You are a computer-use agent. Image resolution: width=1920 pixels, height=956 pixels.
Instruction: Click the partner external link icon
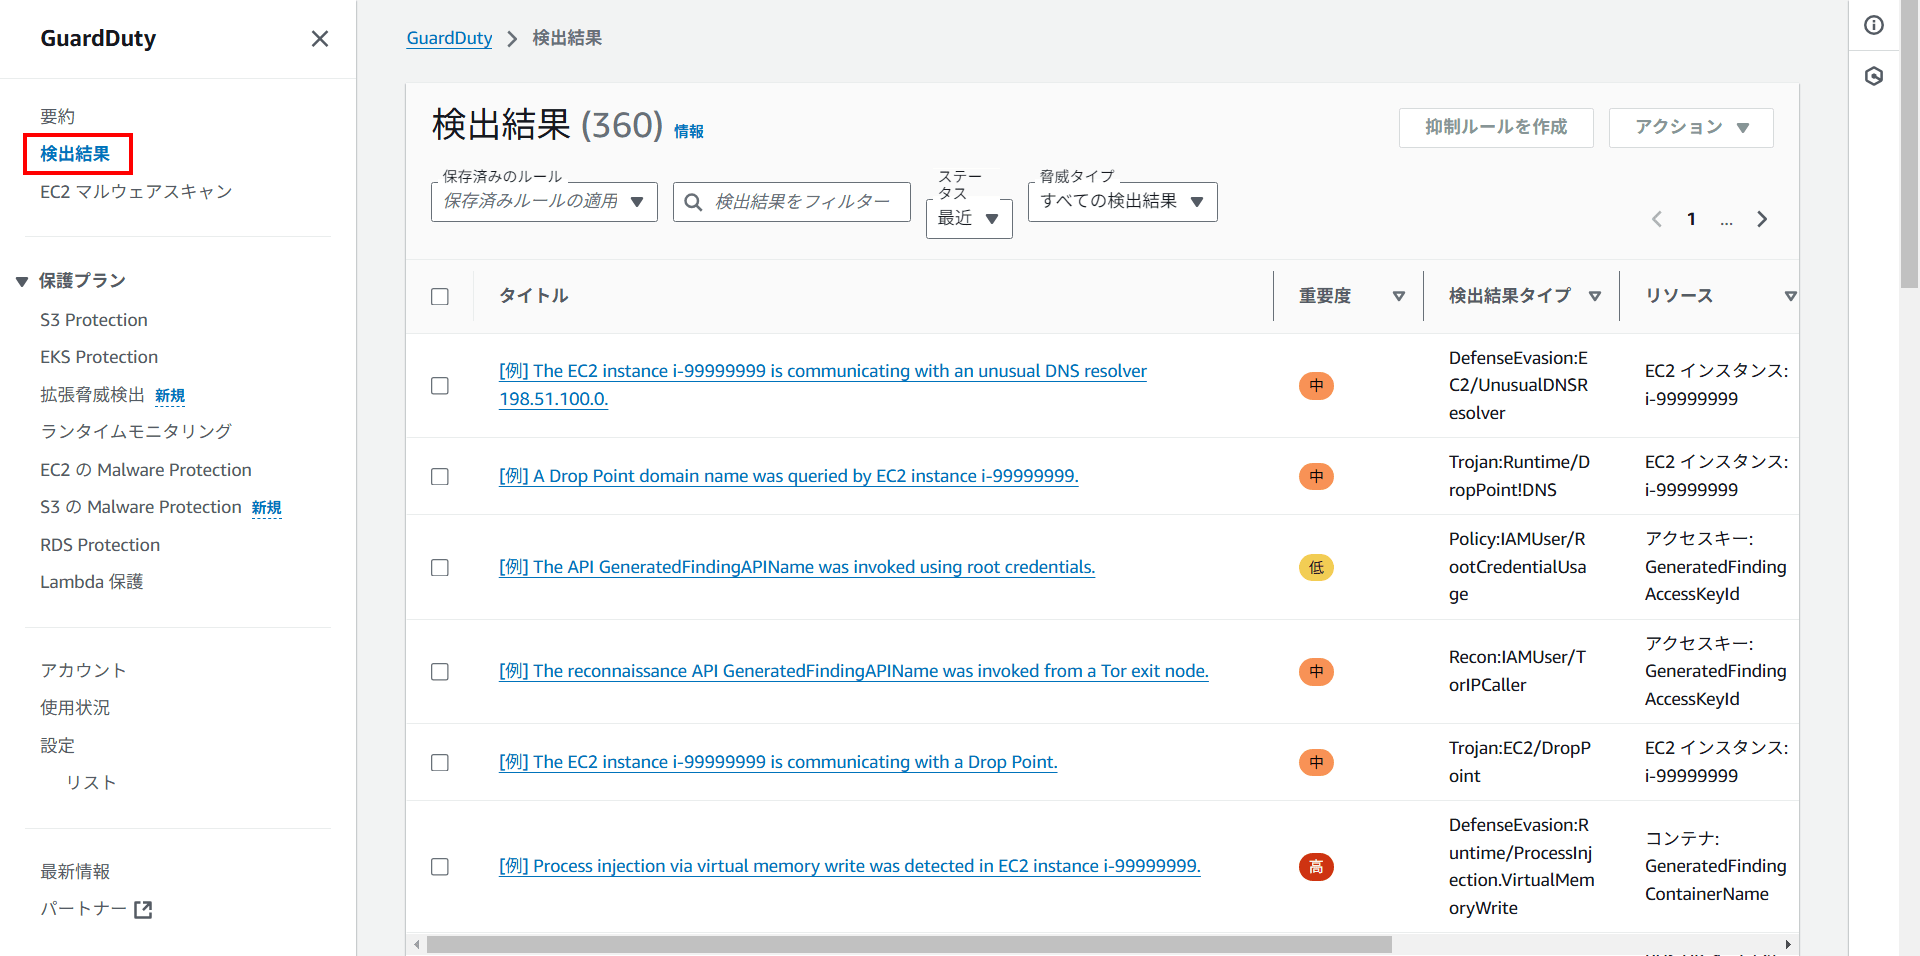click(143, 910)
